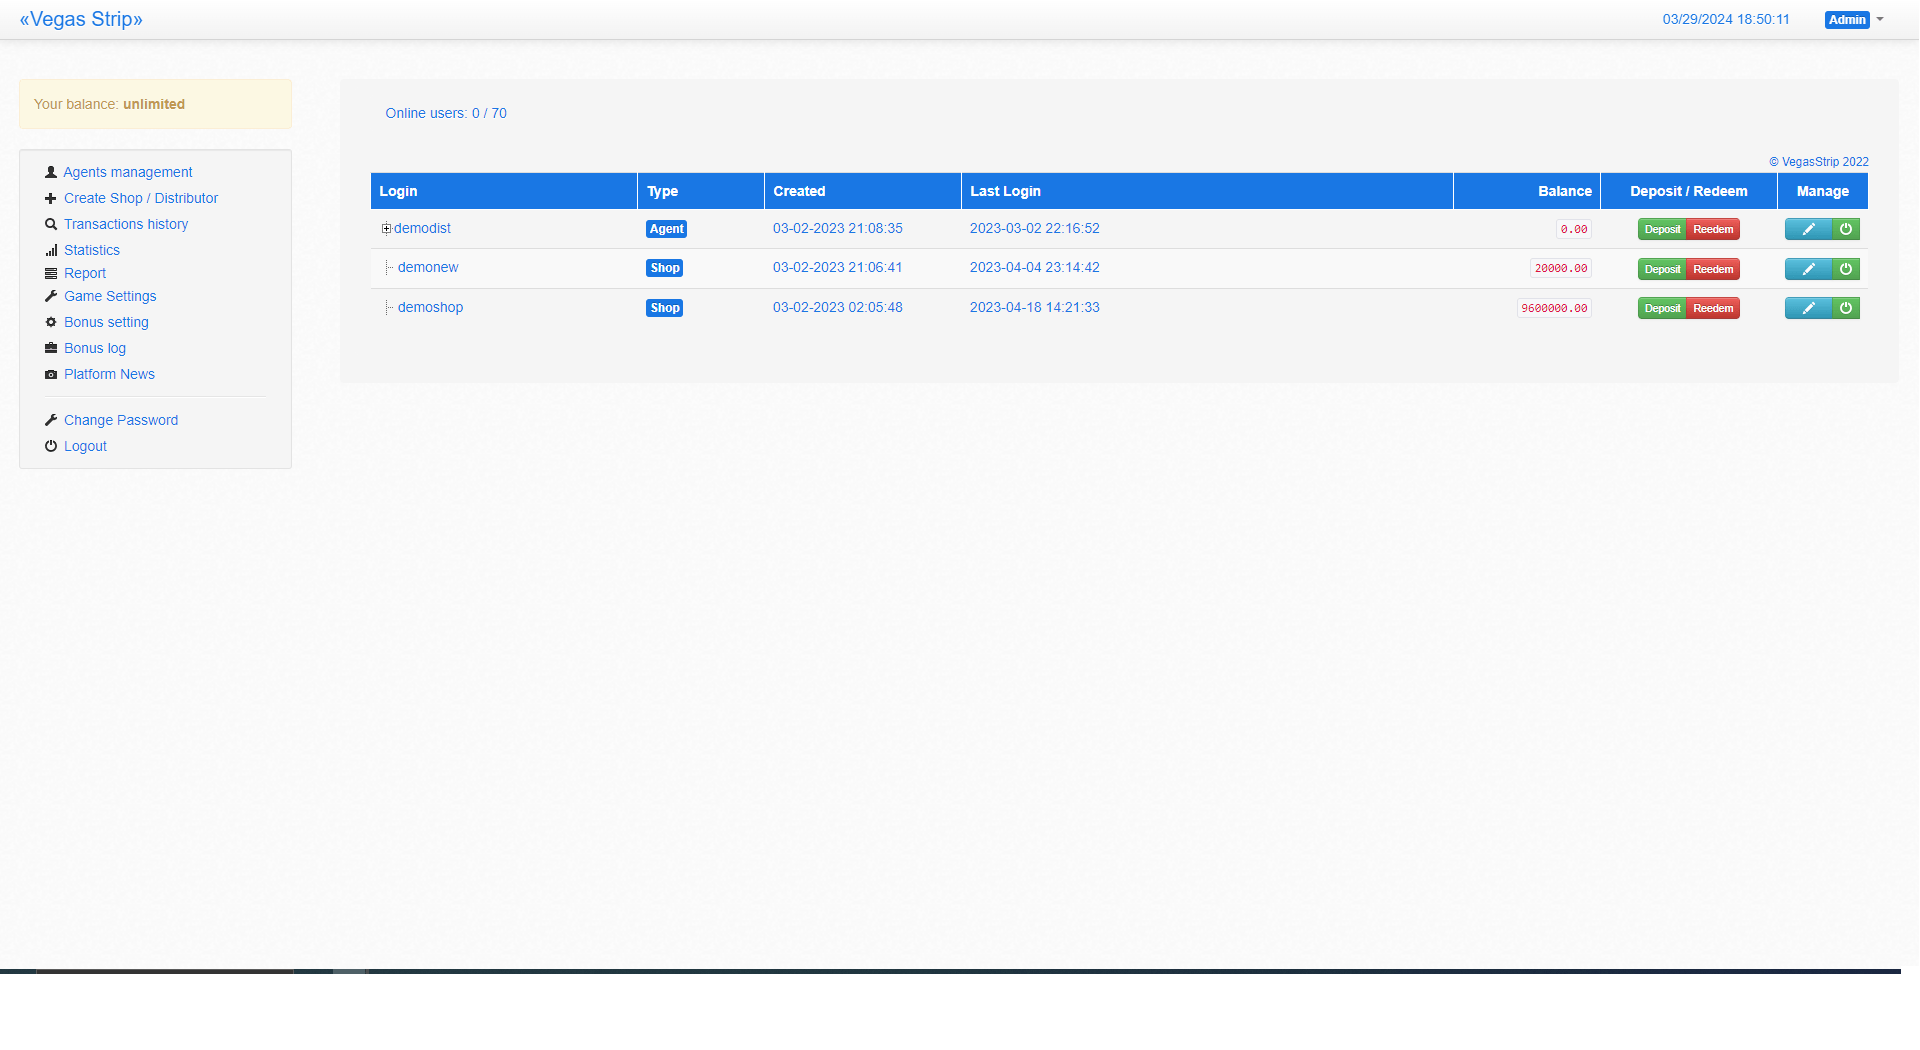Click the power icon beside Logout
1920x1050 pixels.
coord(51,446)
